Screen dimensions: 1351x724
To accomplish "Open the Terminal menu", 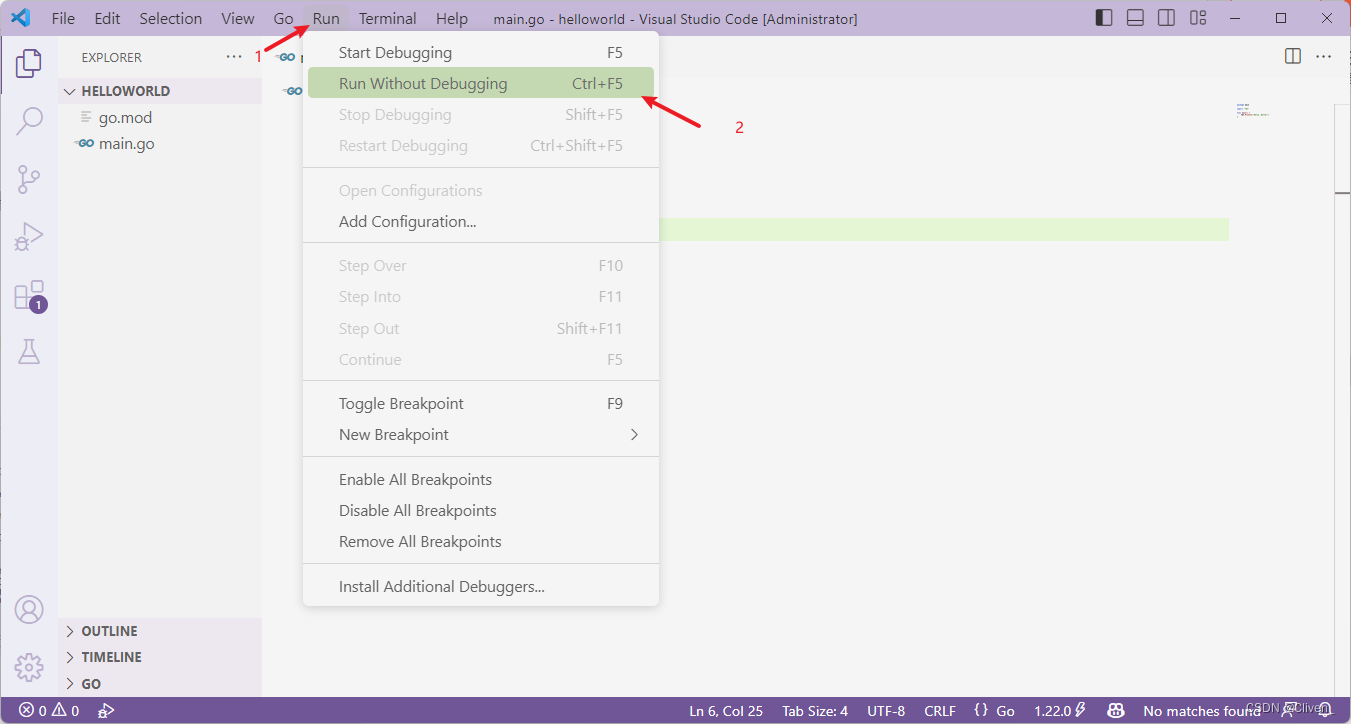I will click(388, 18).
